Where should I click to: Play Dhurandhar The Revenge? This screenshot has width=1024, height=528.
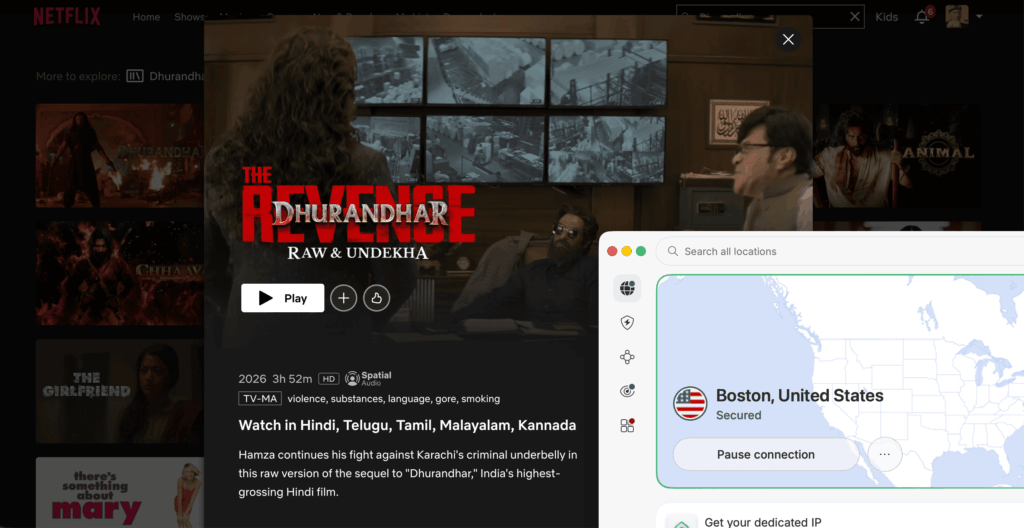coord(282,298)
